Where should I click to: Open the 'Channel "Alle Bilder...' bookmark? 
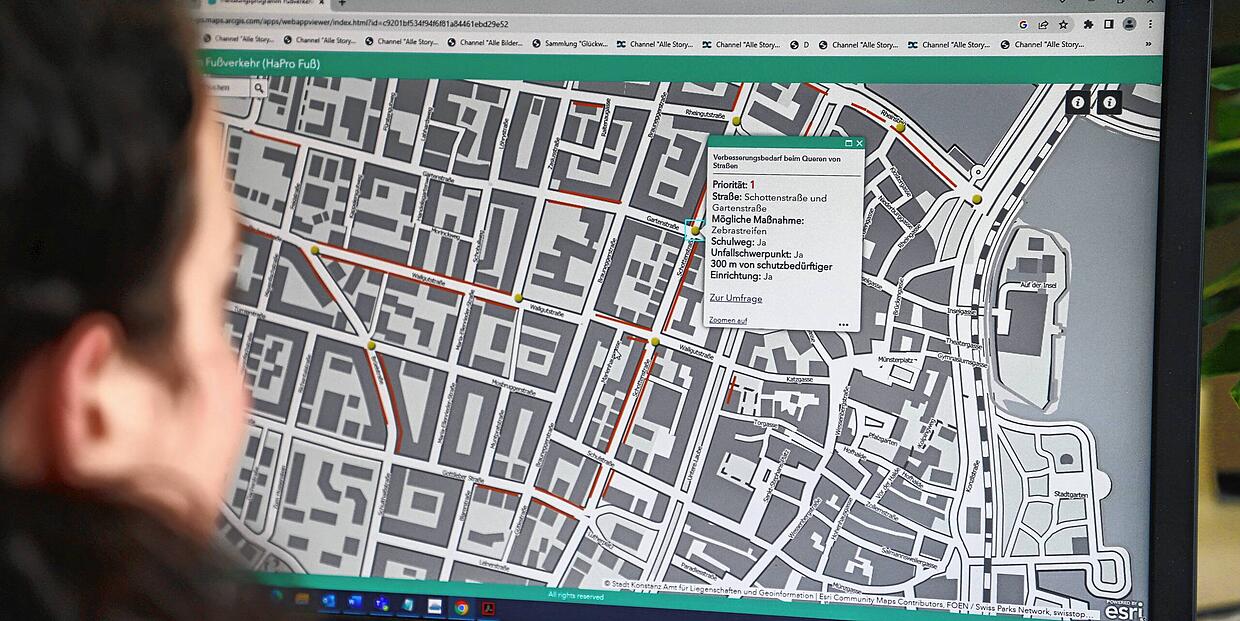tap(486, 43)
